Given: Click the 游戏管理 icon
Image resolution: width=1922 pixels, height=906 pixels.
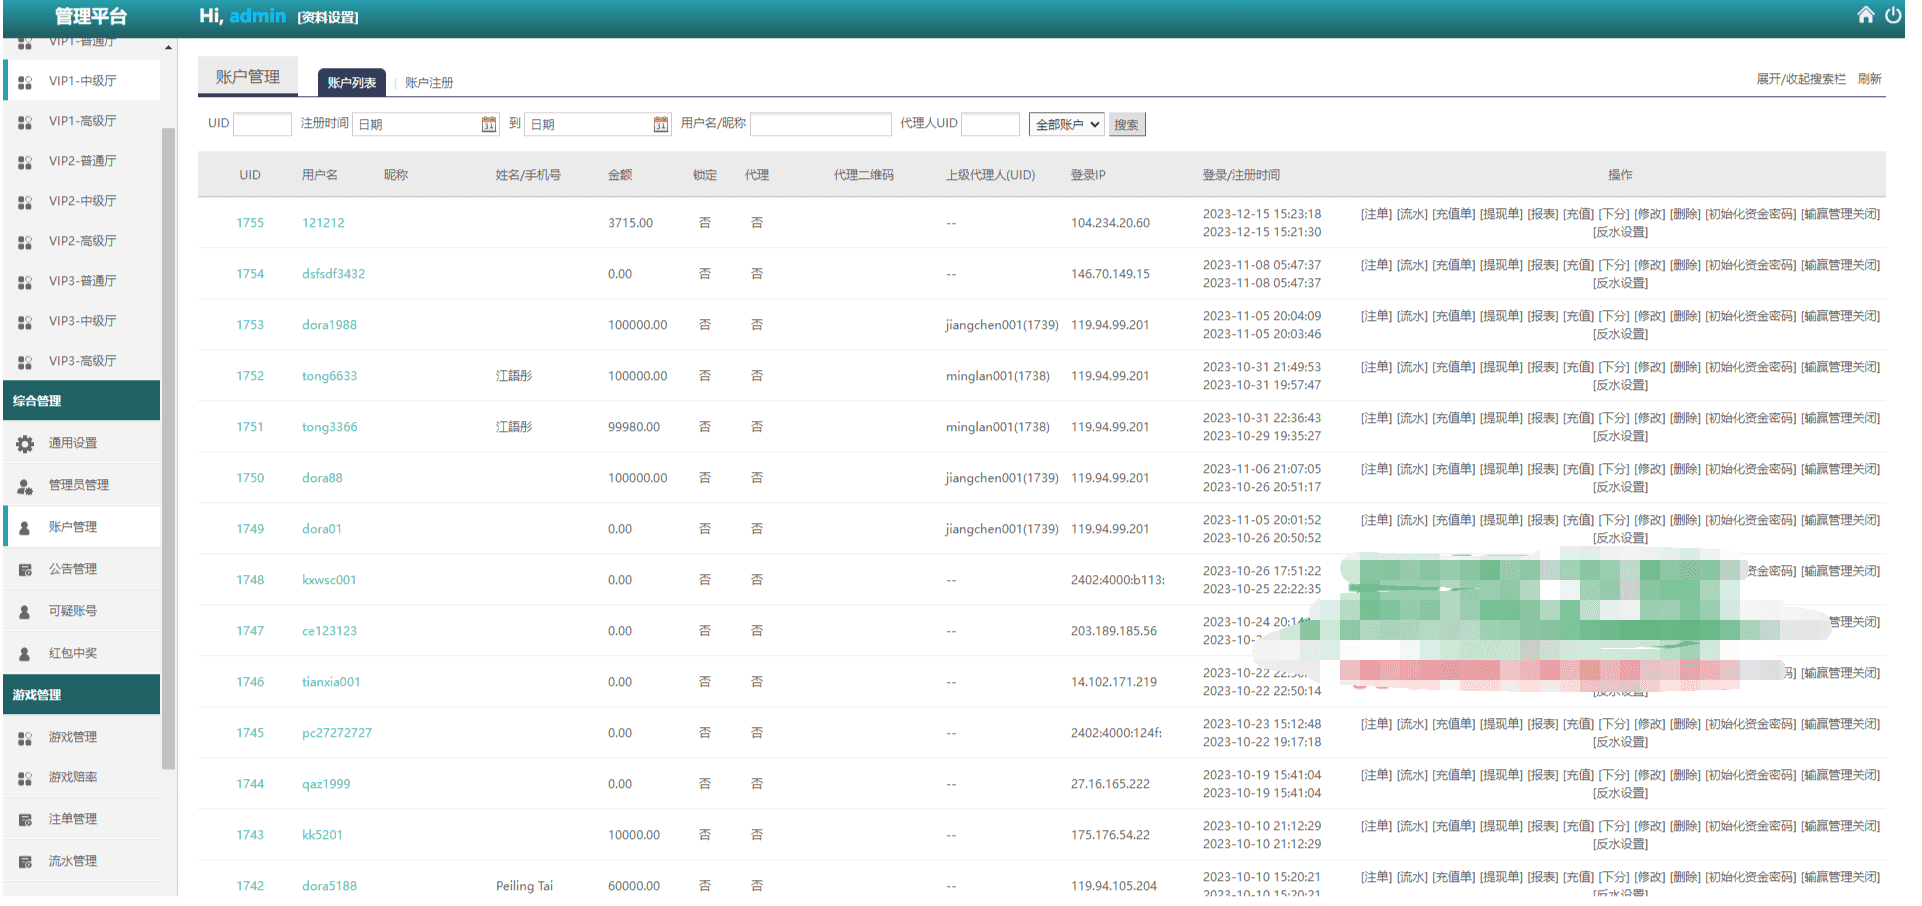Looking at the screenshot, I should [25, 737].
